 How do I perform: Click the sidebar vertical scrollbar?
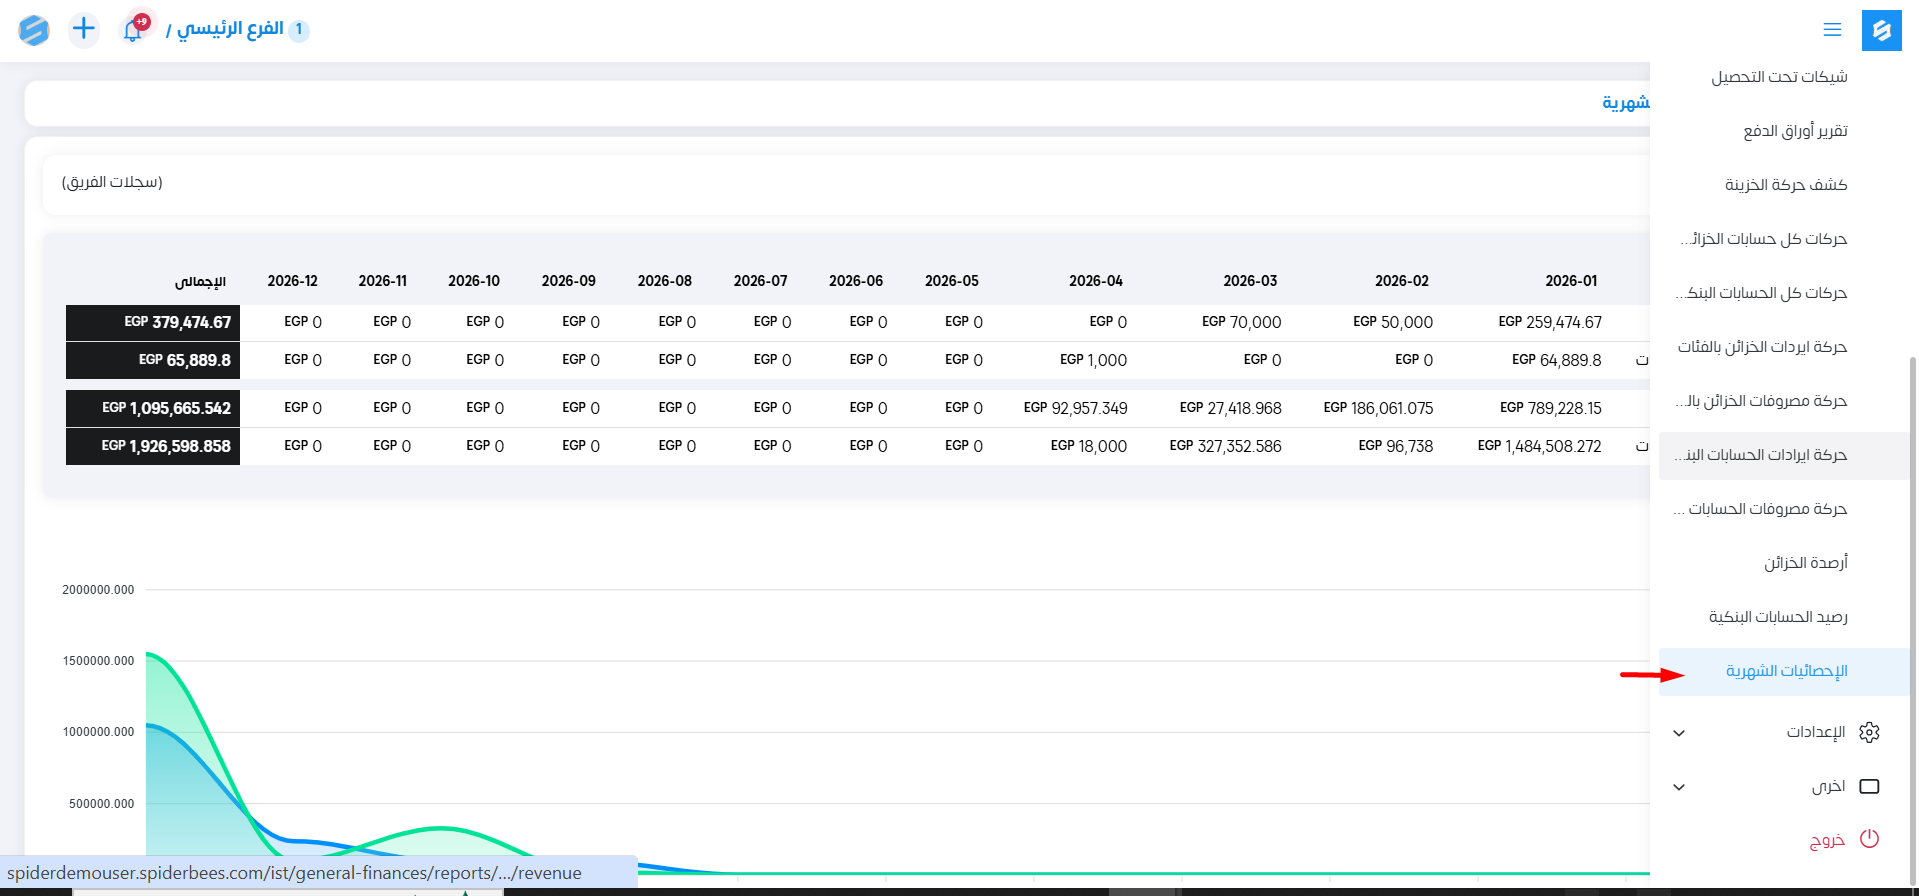click(1913, 600)
